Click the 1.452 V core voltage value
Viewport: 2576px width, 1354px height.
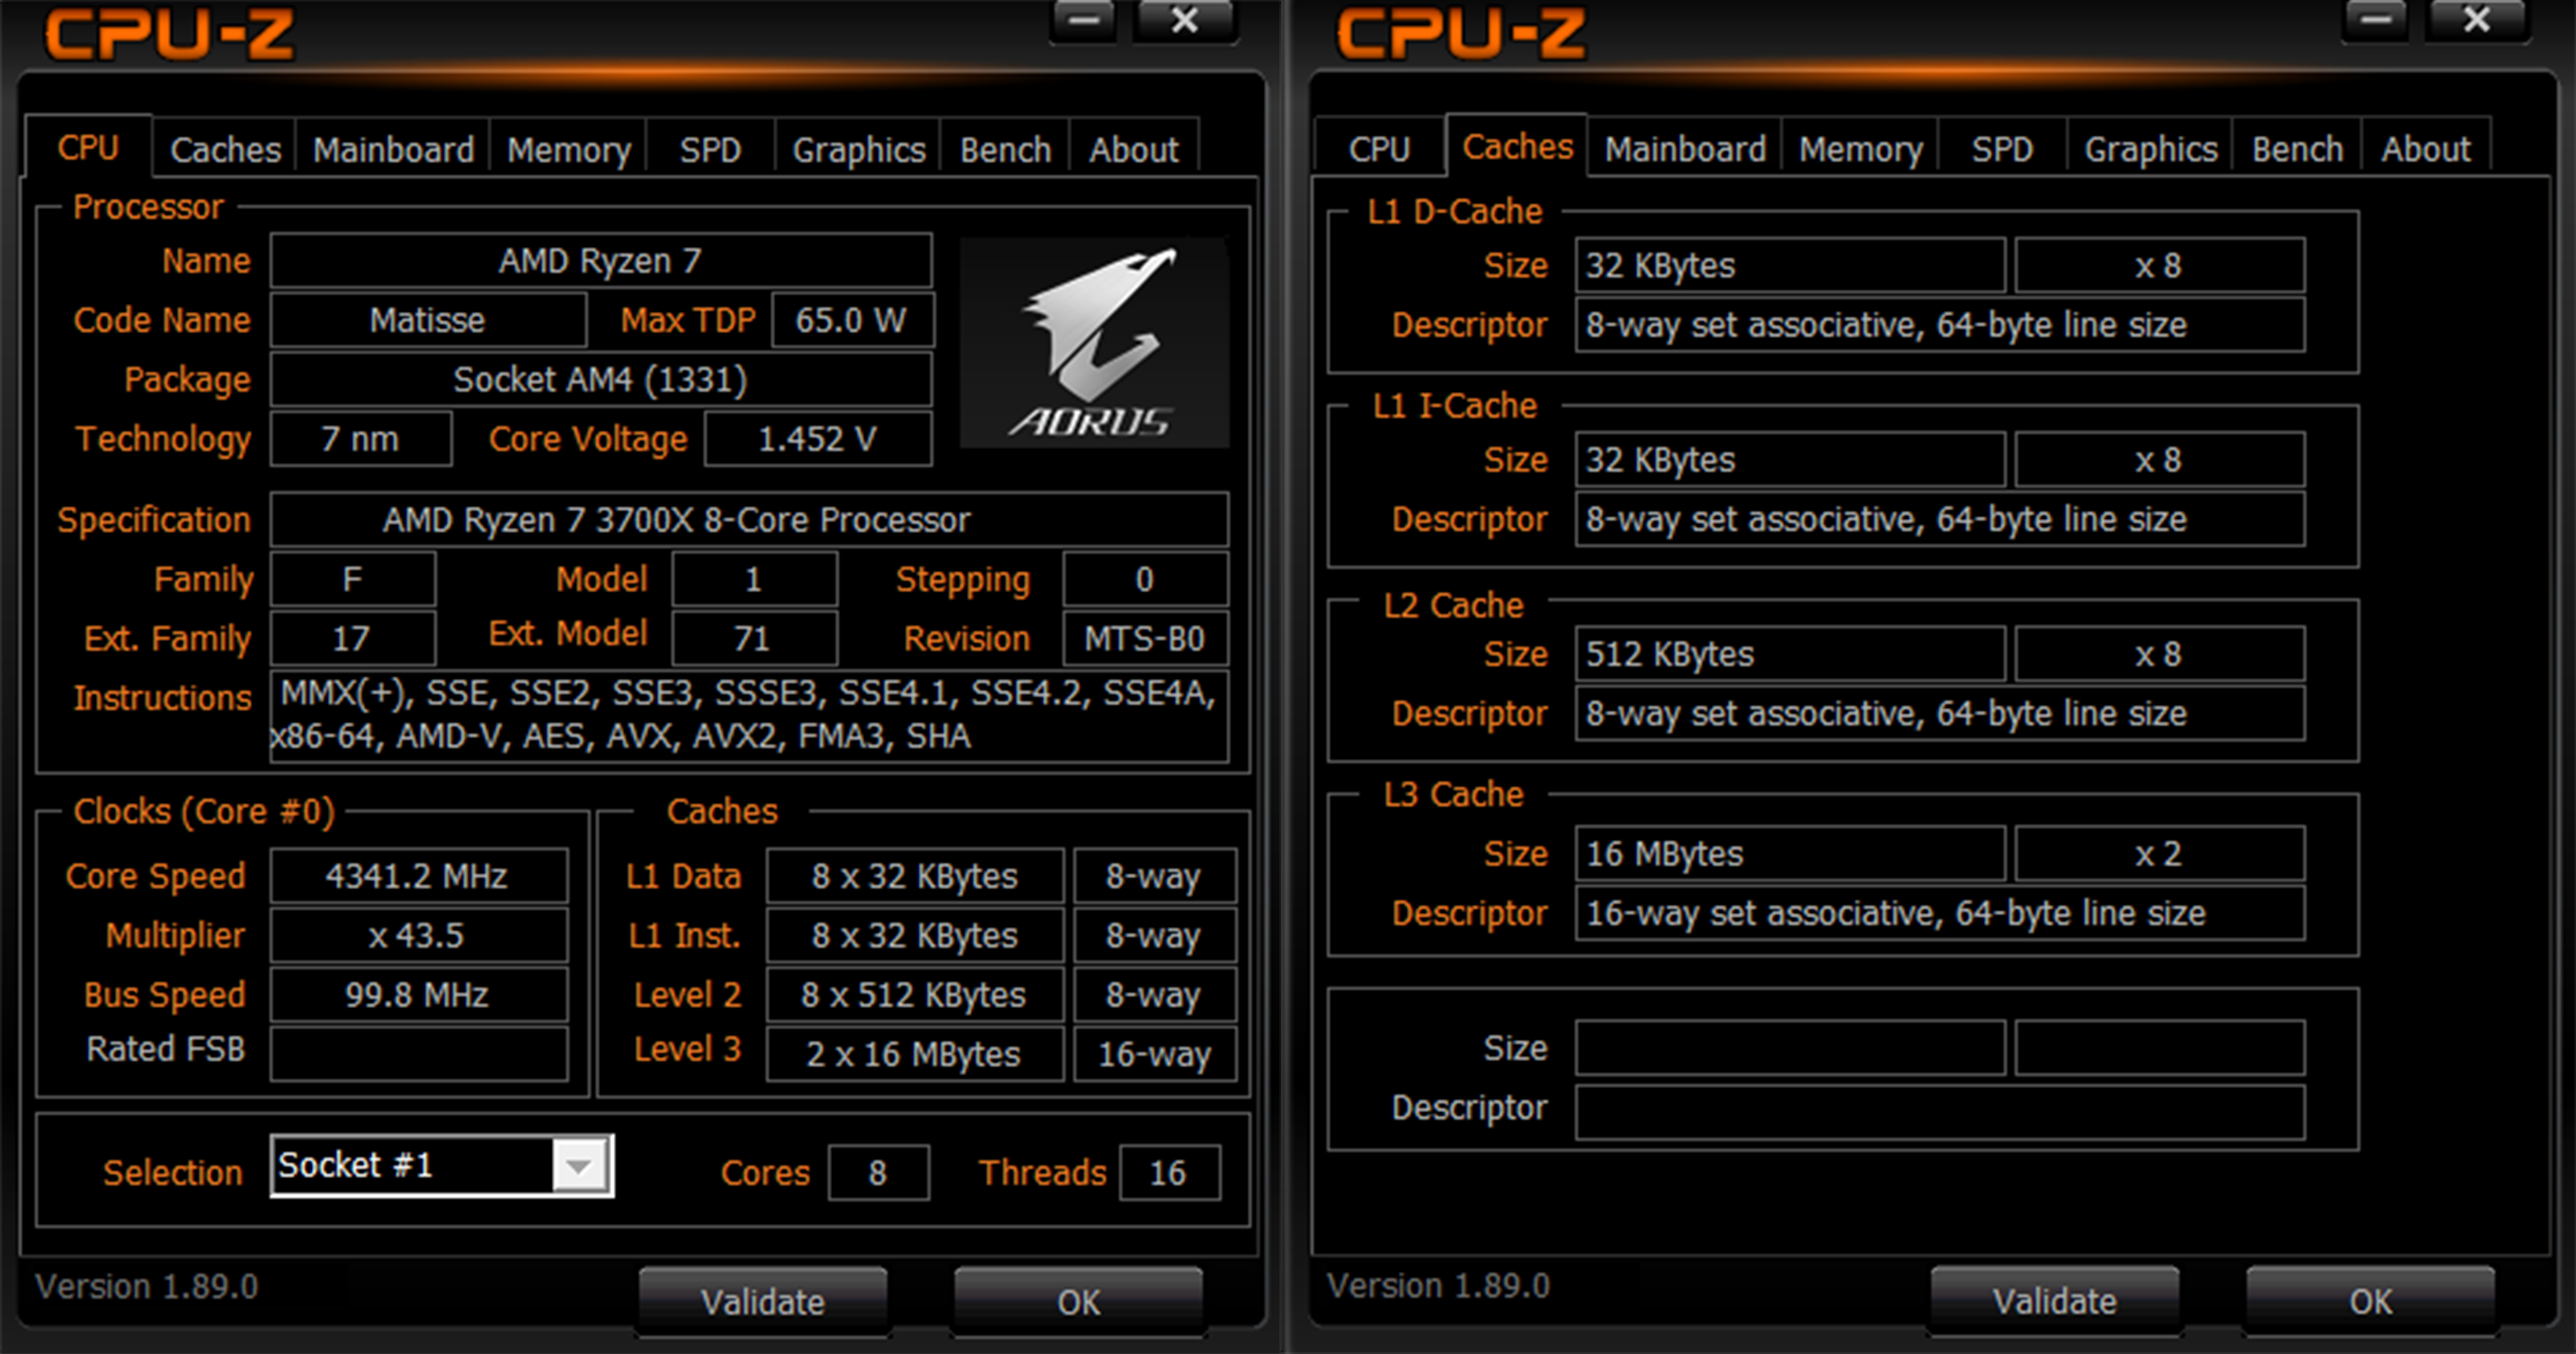[x=818, y=439]
